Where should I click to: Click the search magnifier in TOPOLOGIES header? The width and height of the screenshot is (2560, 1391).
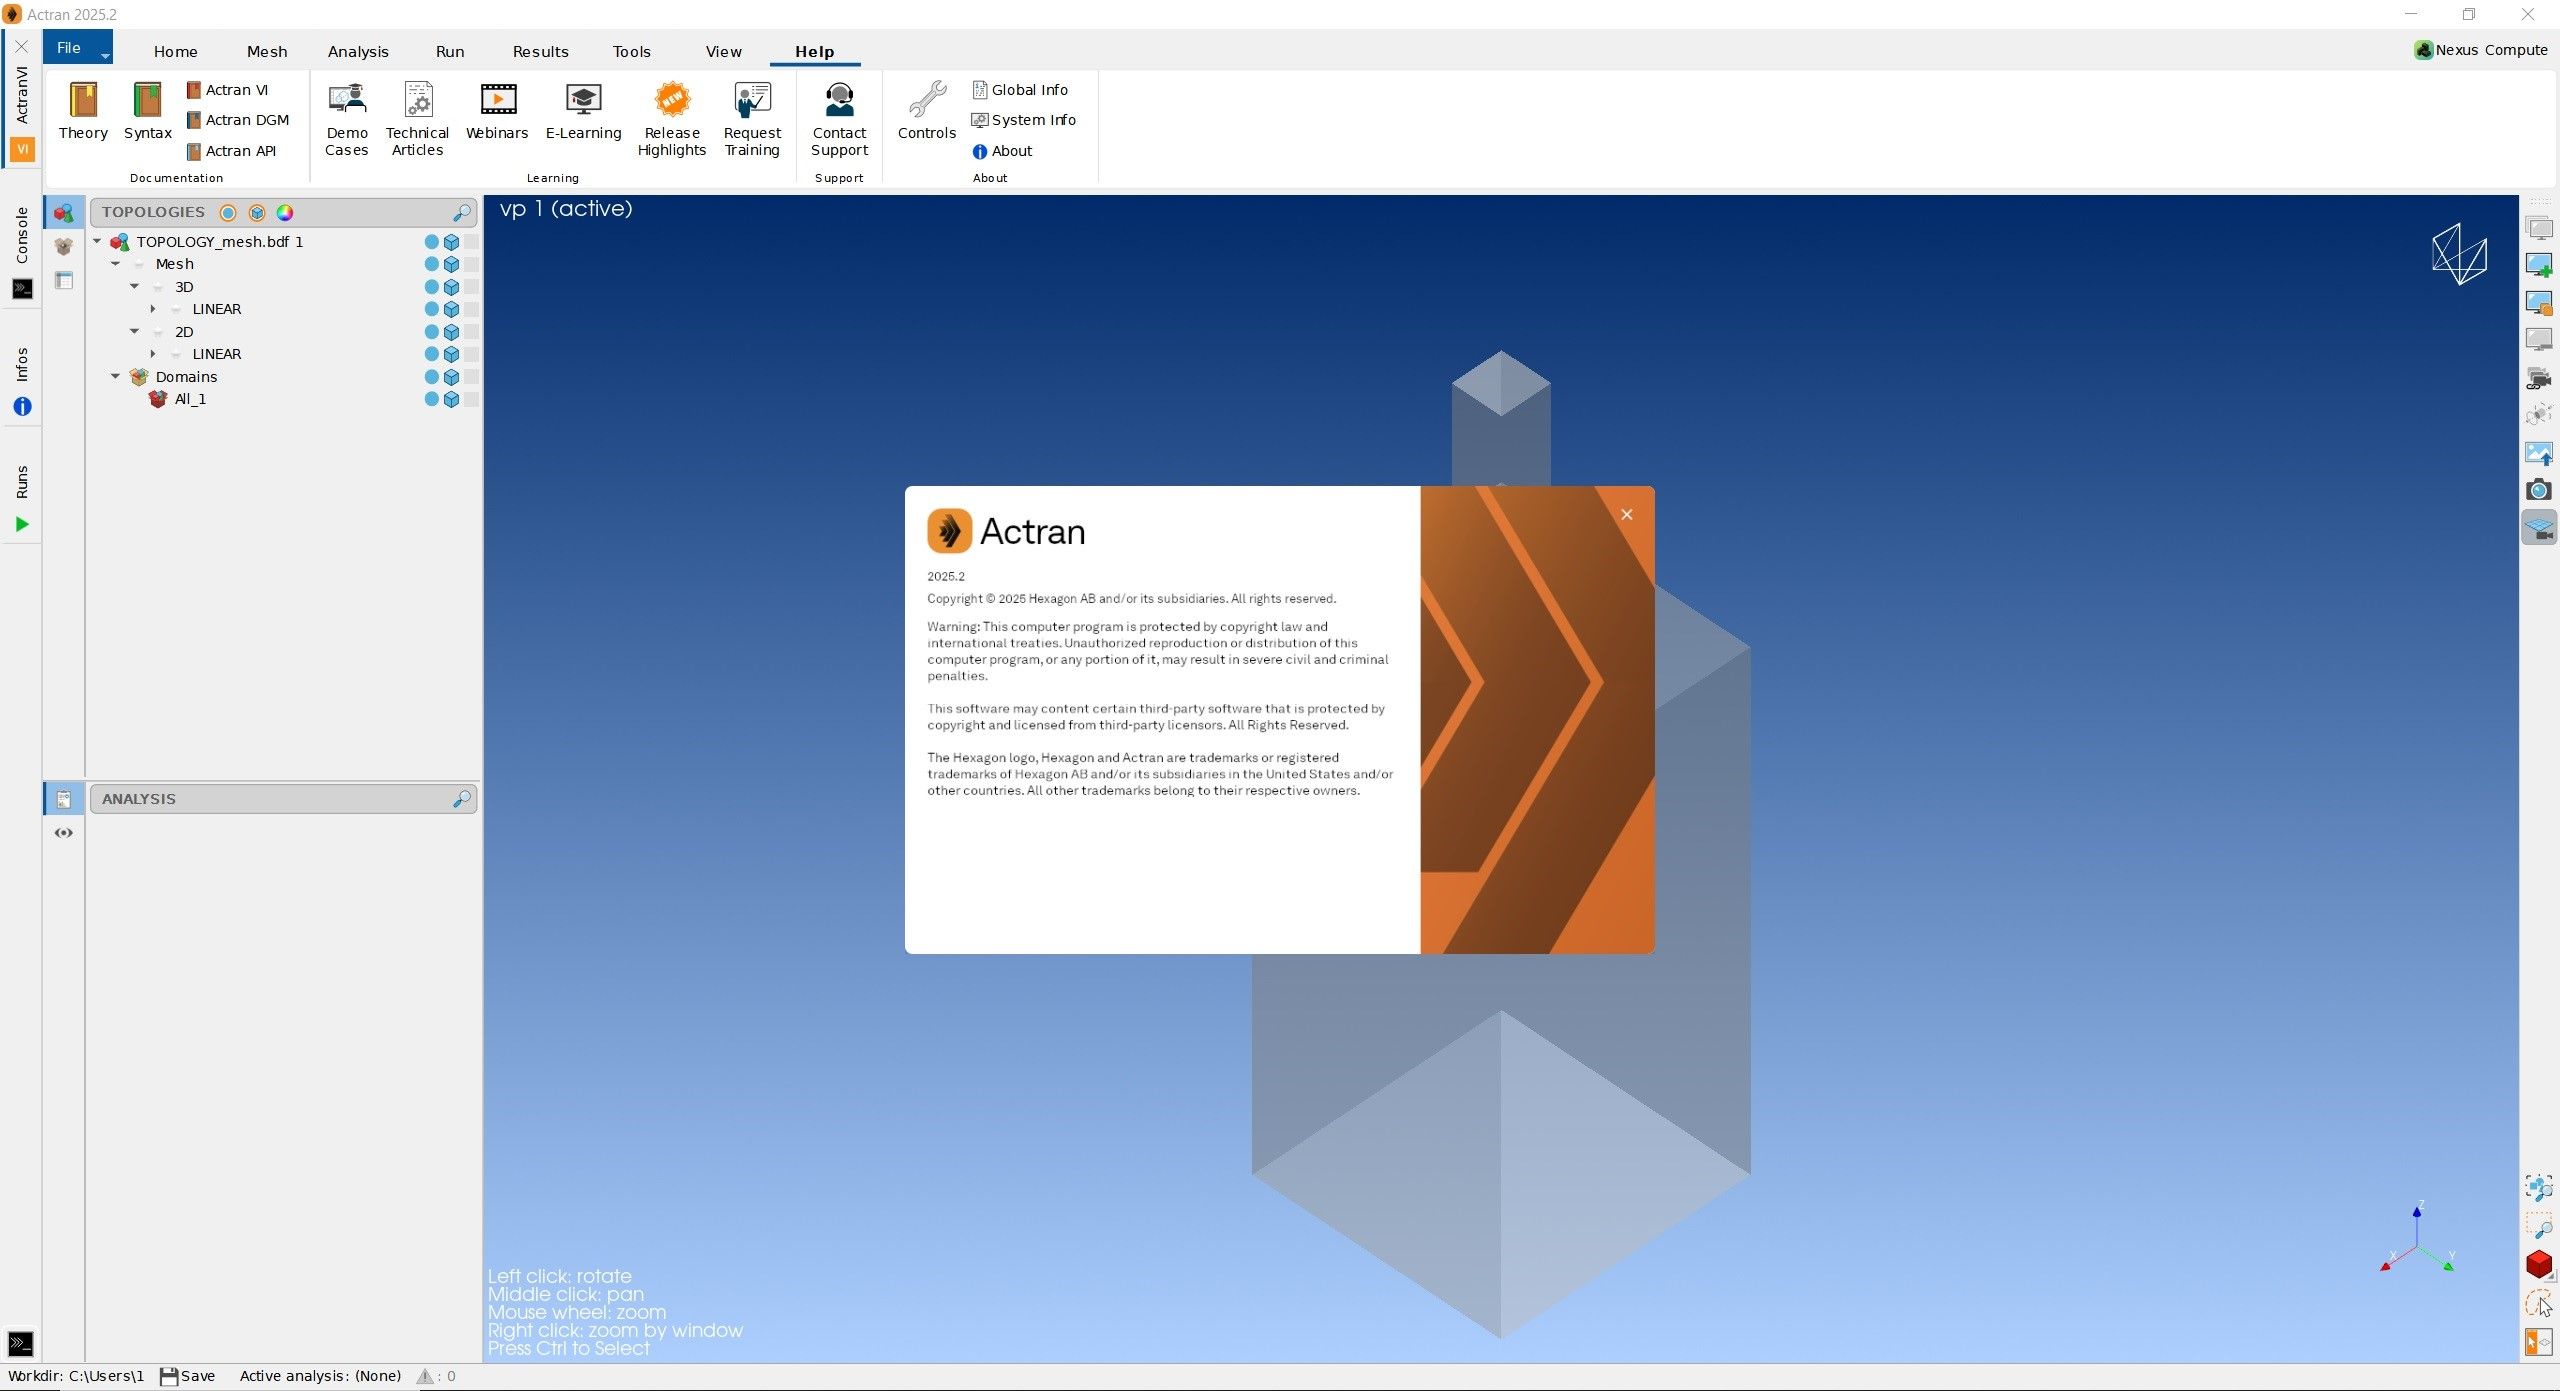click(x=461, y=213)
